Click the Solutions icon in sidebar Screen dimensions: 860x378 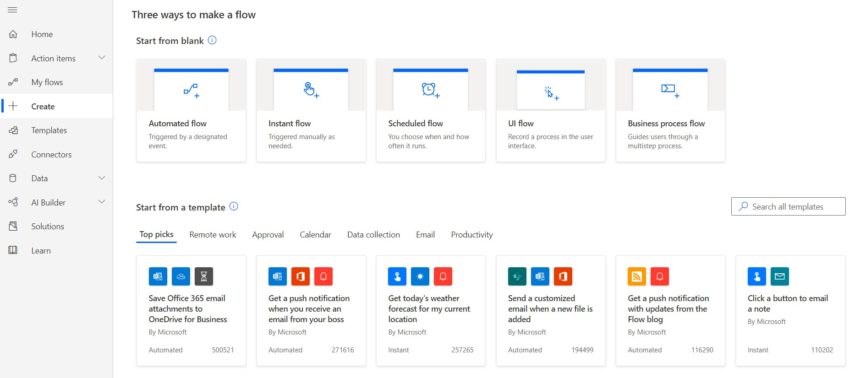tap(13, 226)
